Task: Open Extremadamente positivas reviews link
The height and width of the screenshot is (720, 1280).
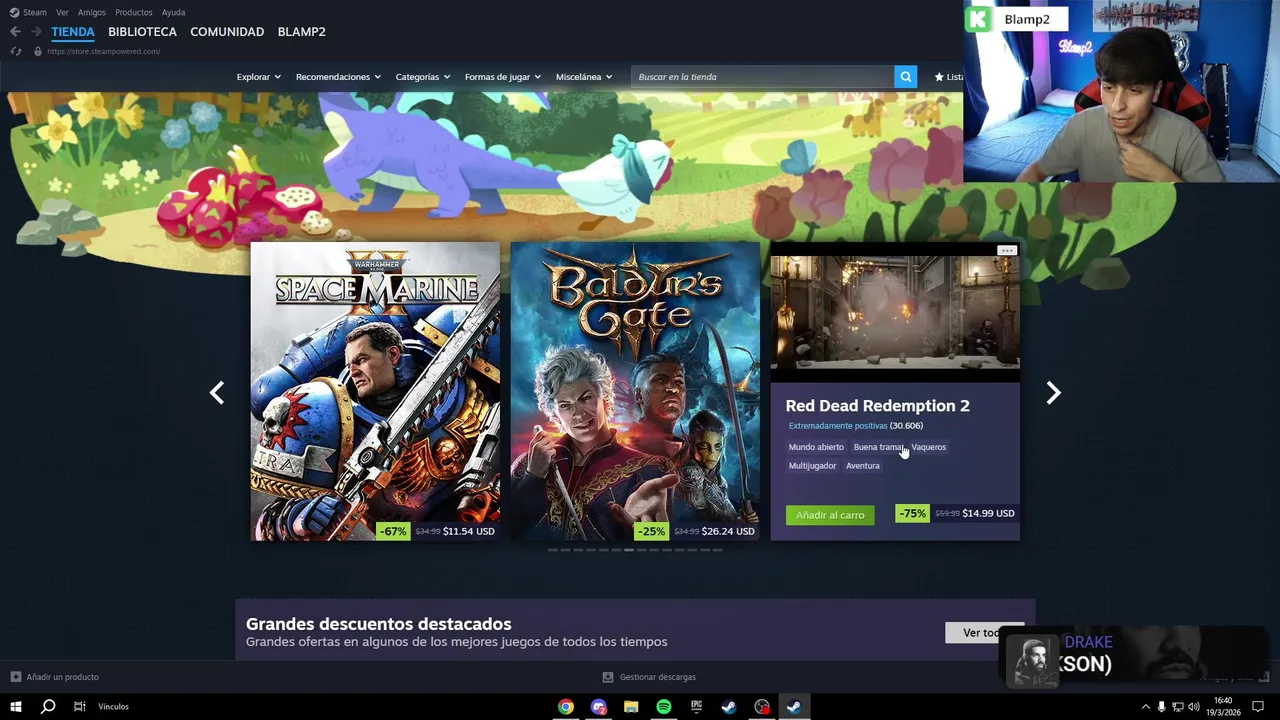Action: point(838,426)
